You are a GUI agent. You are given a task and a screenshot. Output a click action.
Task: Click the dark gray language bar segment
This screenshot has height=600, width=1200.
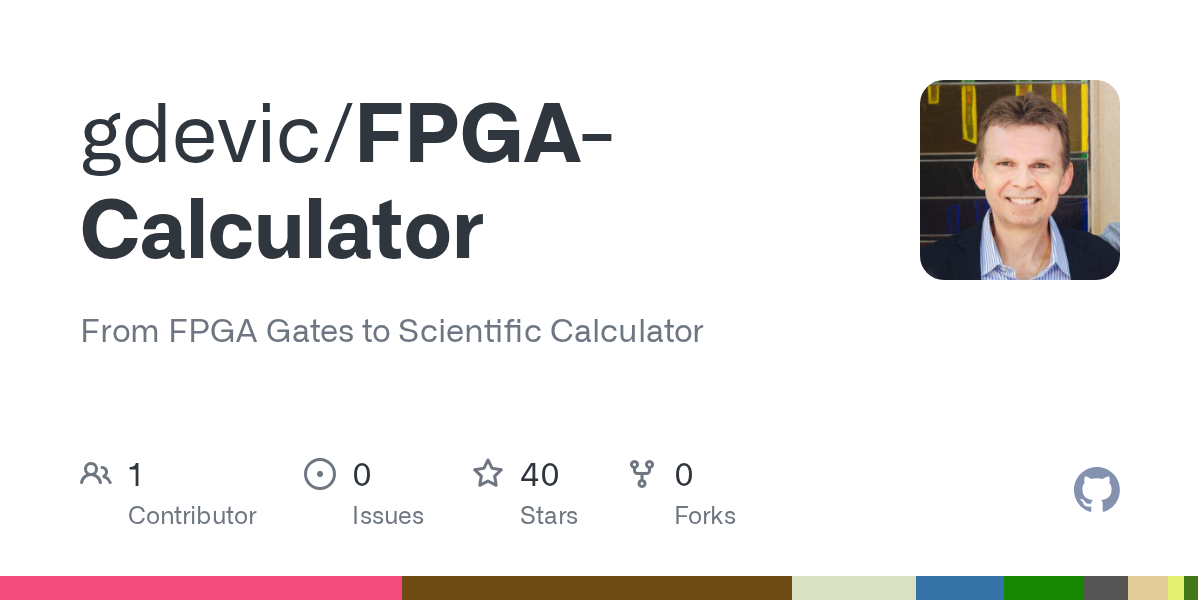[x=1106, y=588]
